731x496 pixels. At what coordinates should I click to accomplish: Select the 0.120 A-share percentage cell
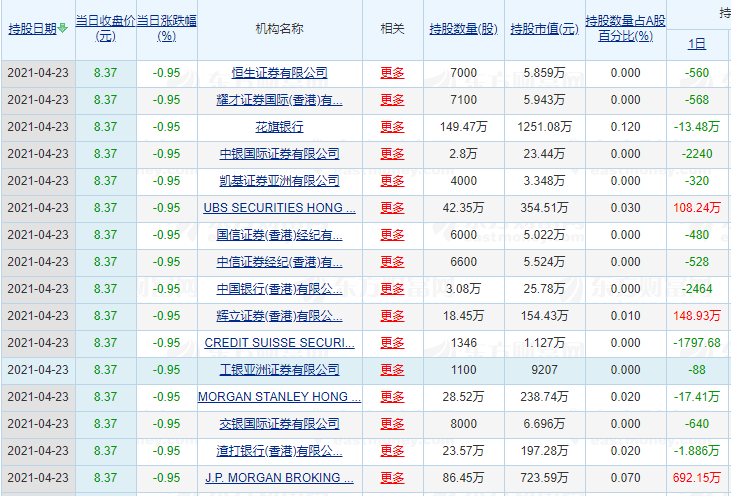pyautogui.click(x=625, y=127)
